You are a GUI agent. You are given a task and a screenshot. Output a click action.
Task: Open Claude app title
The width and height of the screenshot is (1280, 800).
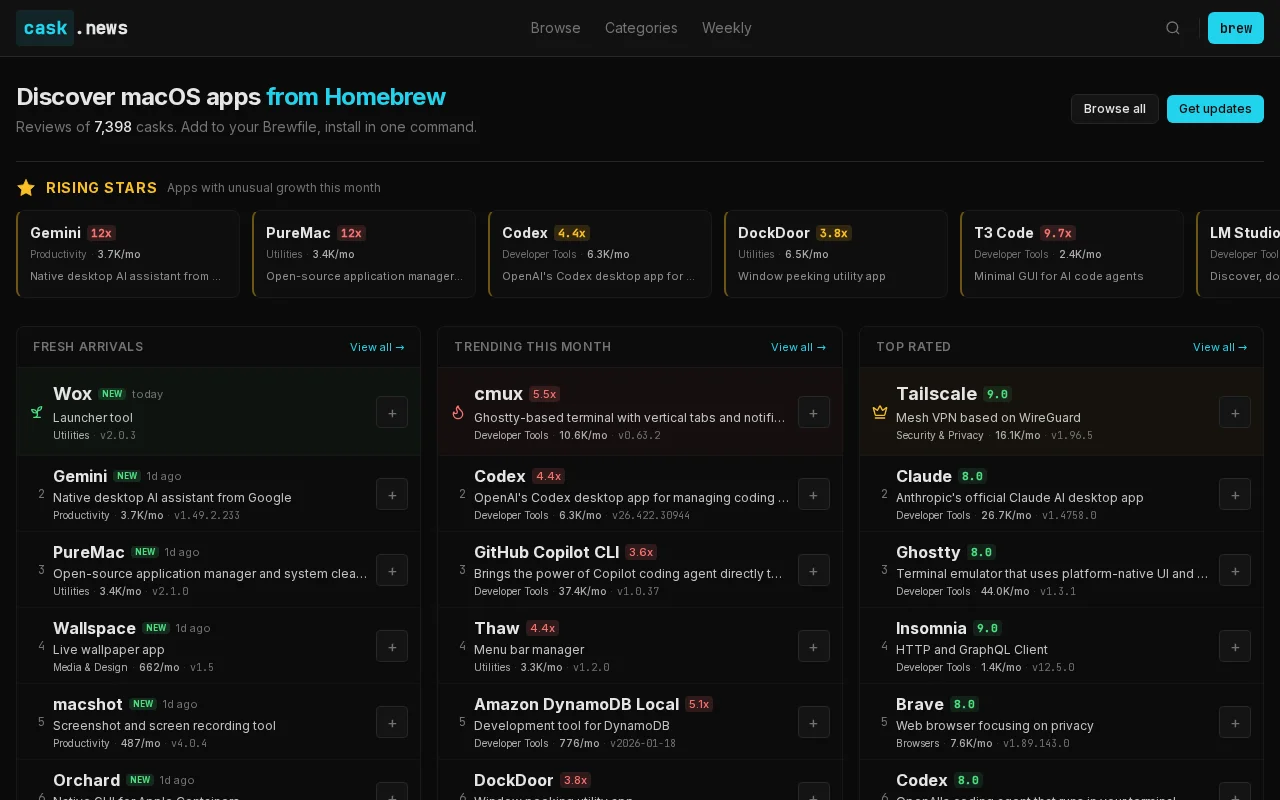(924, 476)
